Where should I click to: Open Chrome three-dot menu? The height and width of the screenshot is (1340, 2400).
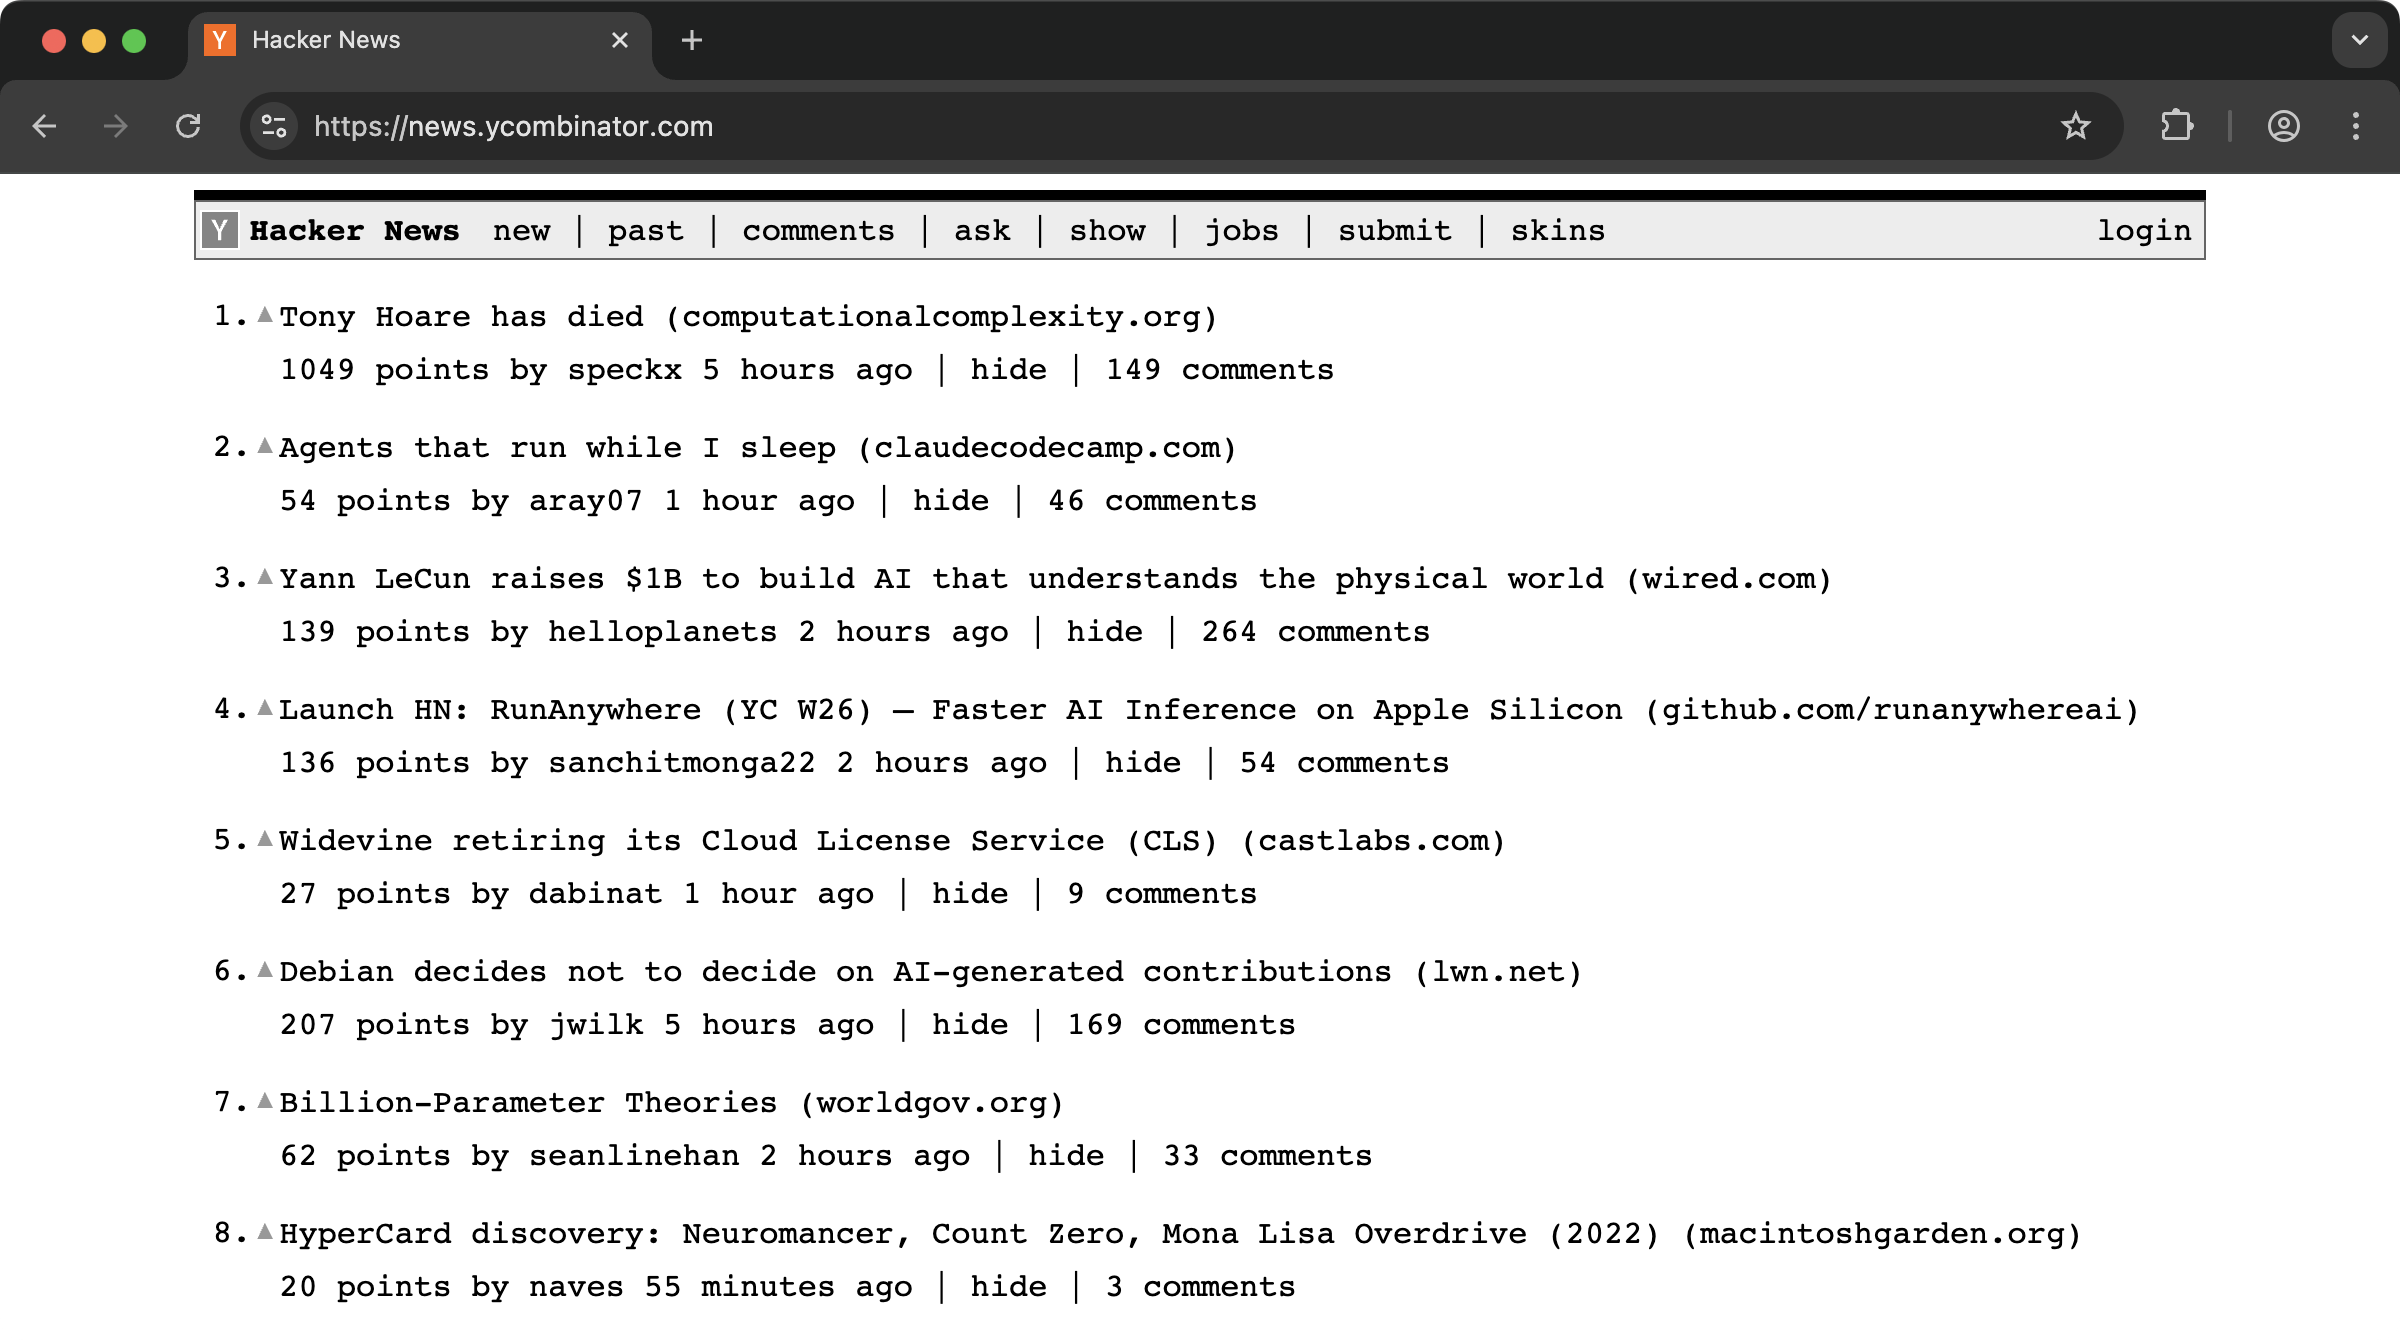[x=2355, y=126]
